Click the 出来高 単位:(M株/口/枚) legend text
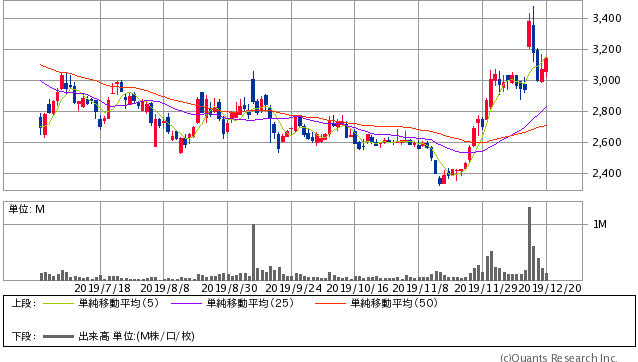Image resolution: width=638 pixels, height=362 pixels. [x=136, y=336]
